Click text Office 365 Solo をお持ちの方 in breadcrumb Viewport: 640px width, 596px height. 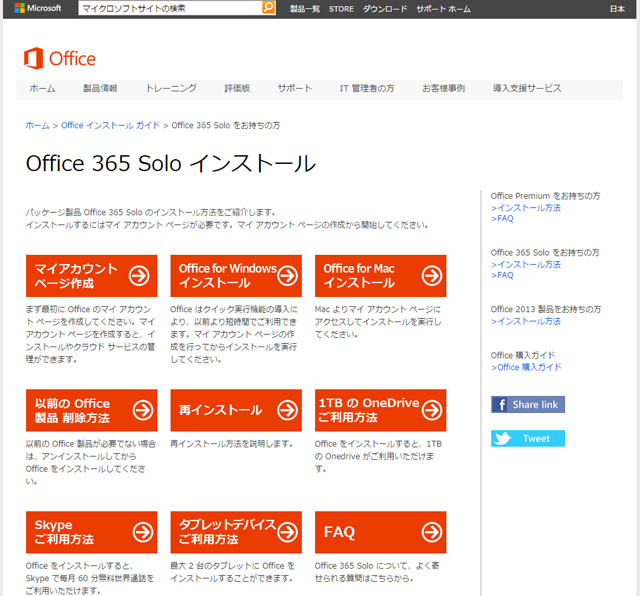point(226,125)
